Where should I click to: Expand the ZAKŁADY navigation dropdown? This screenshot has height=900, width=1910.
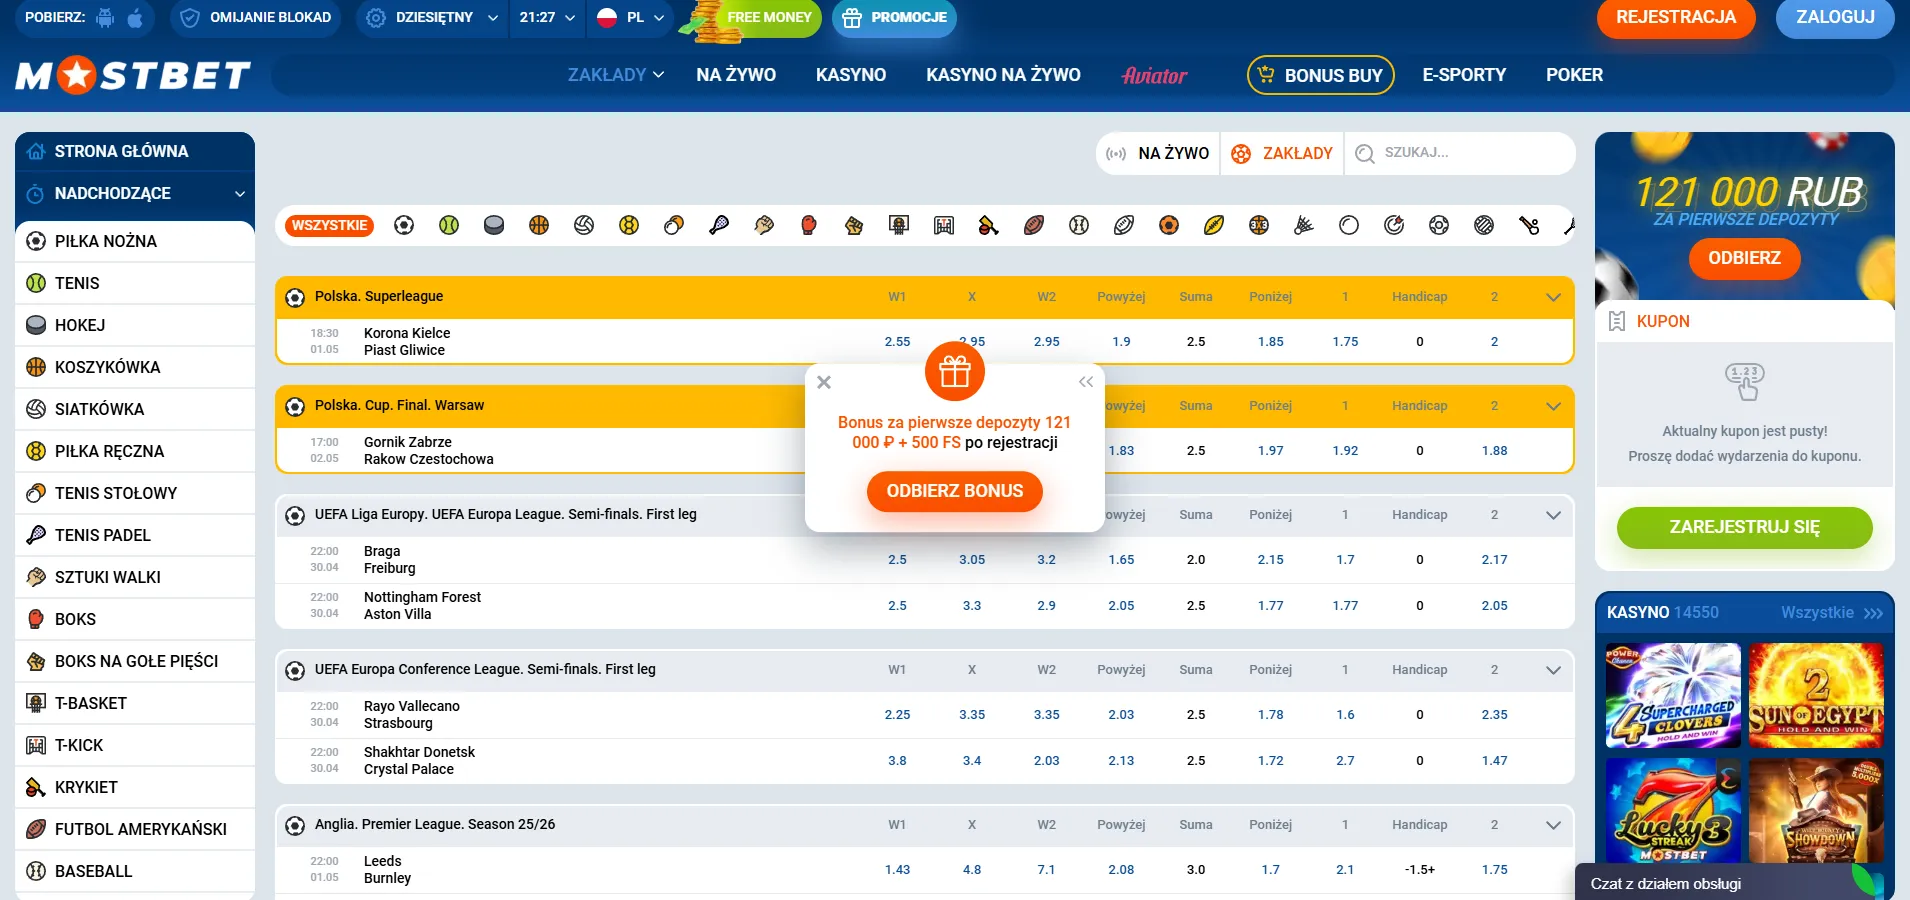coord(616,75)
